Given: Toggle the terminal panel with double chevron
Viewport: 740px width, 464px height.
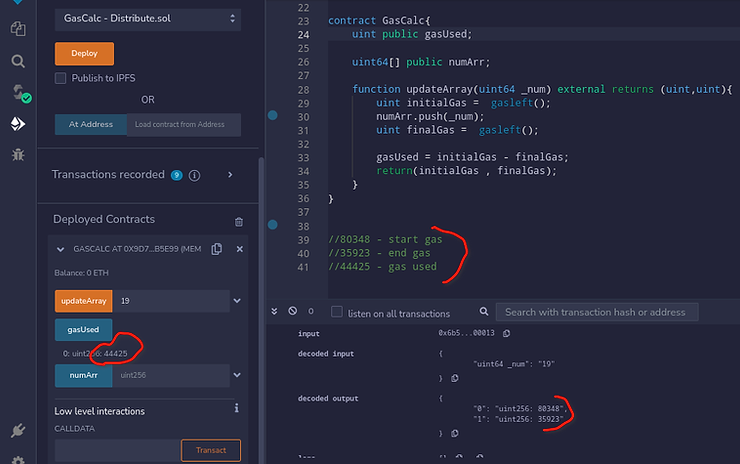Looking at the screenshot, I should 275,312.
